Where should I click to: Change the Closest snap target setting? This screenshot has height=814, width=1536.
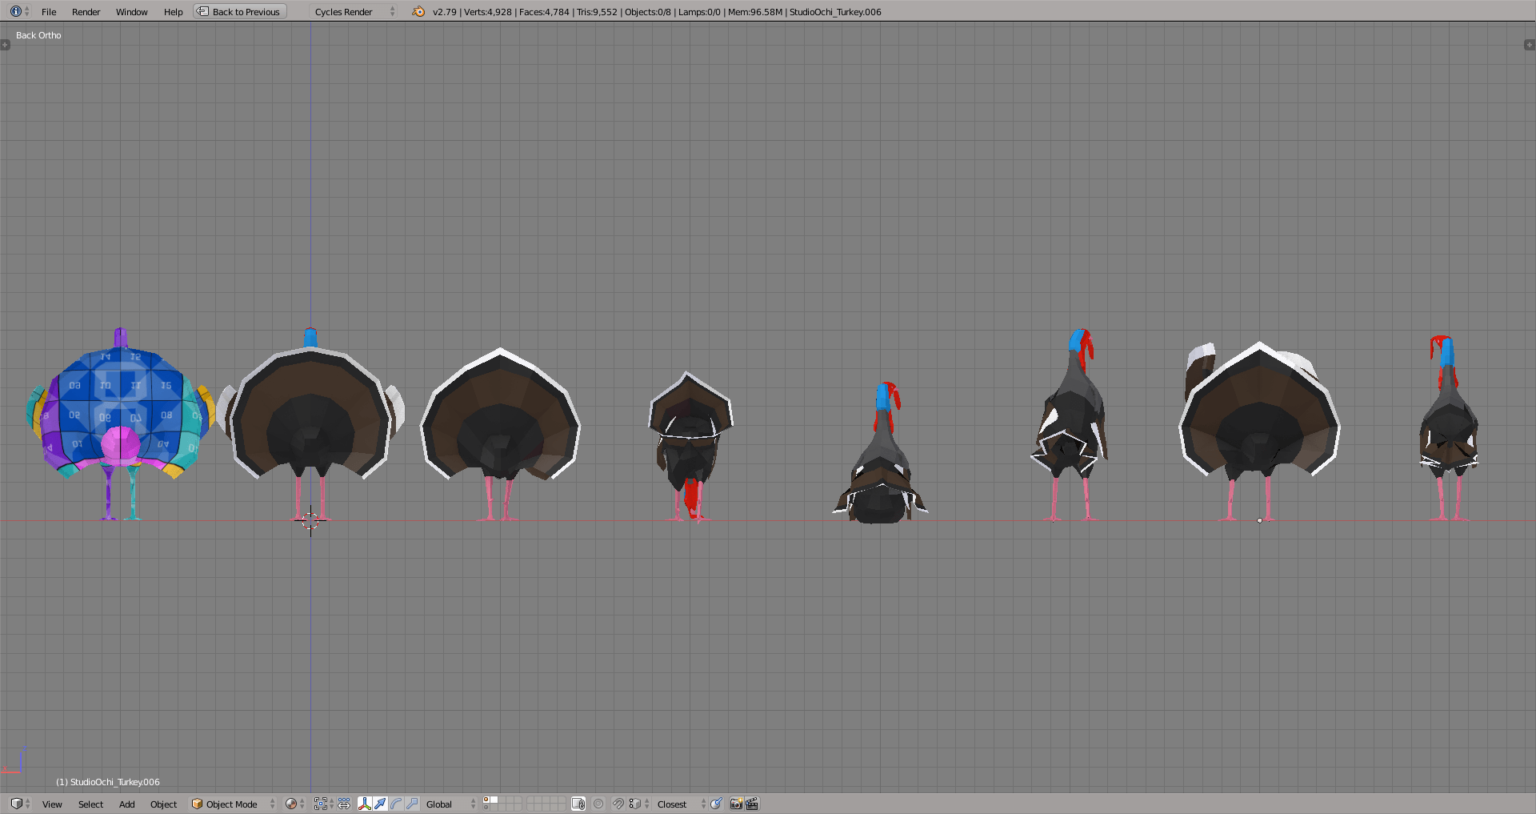(672, 803)
